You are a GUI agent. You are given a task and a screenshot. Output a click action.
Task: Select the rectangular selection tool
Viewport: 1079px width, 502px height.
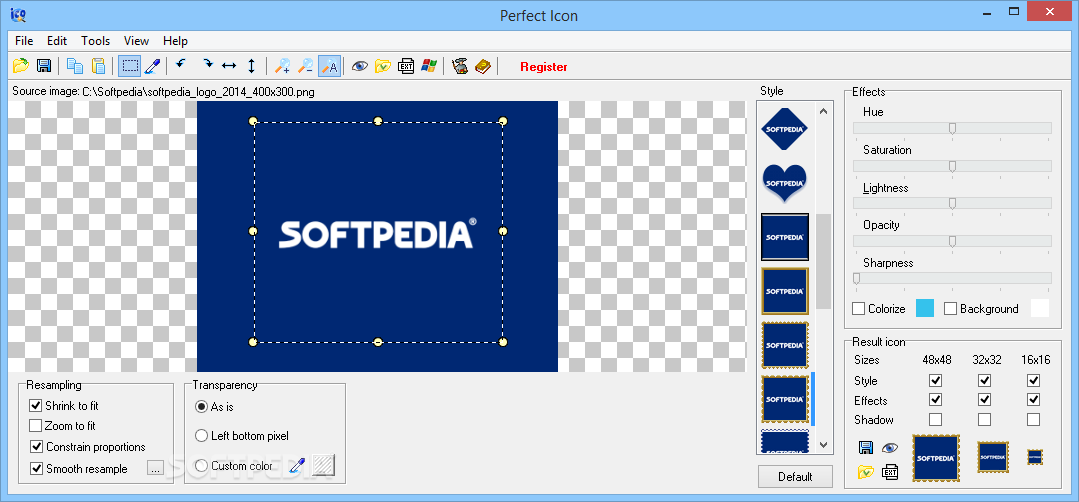coord(129,66)
